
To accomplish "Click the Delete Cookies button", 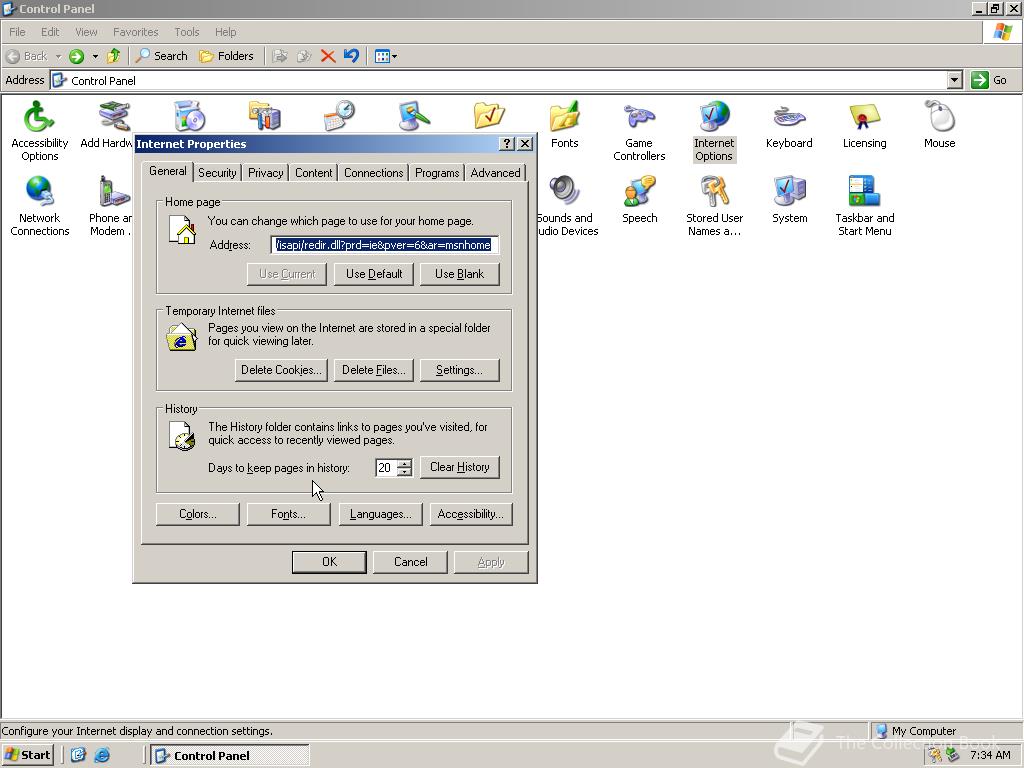I will [281, 370].
